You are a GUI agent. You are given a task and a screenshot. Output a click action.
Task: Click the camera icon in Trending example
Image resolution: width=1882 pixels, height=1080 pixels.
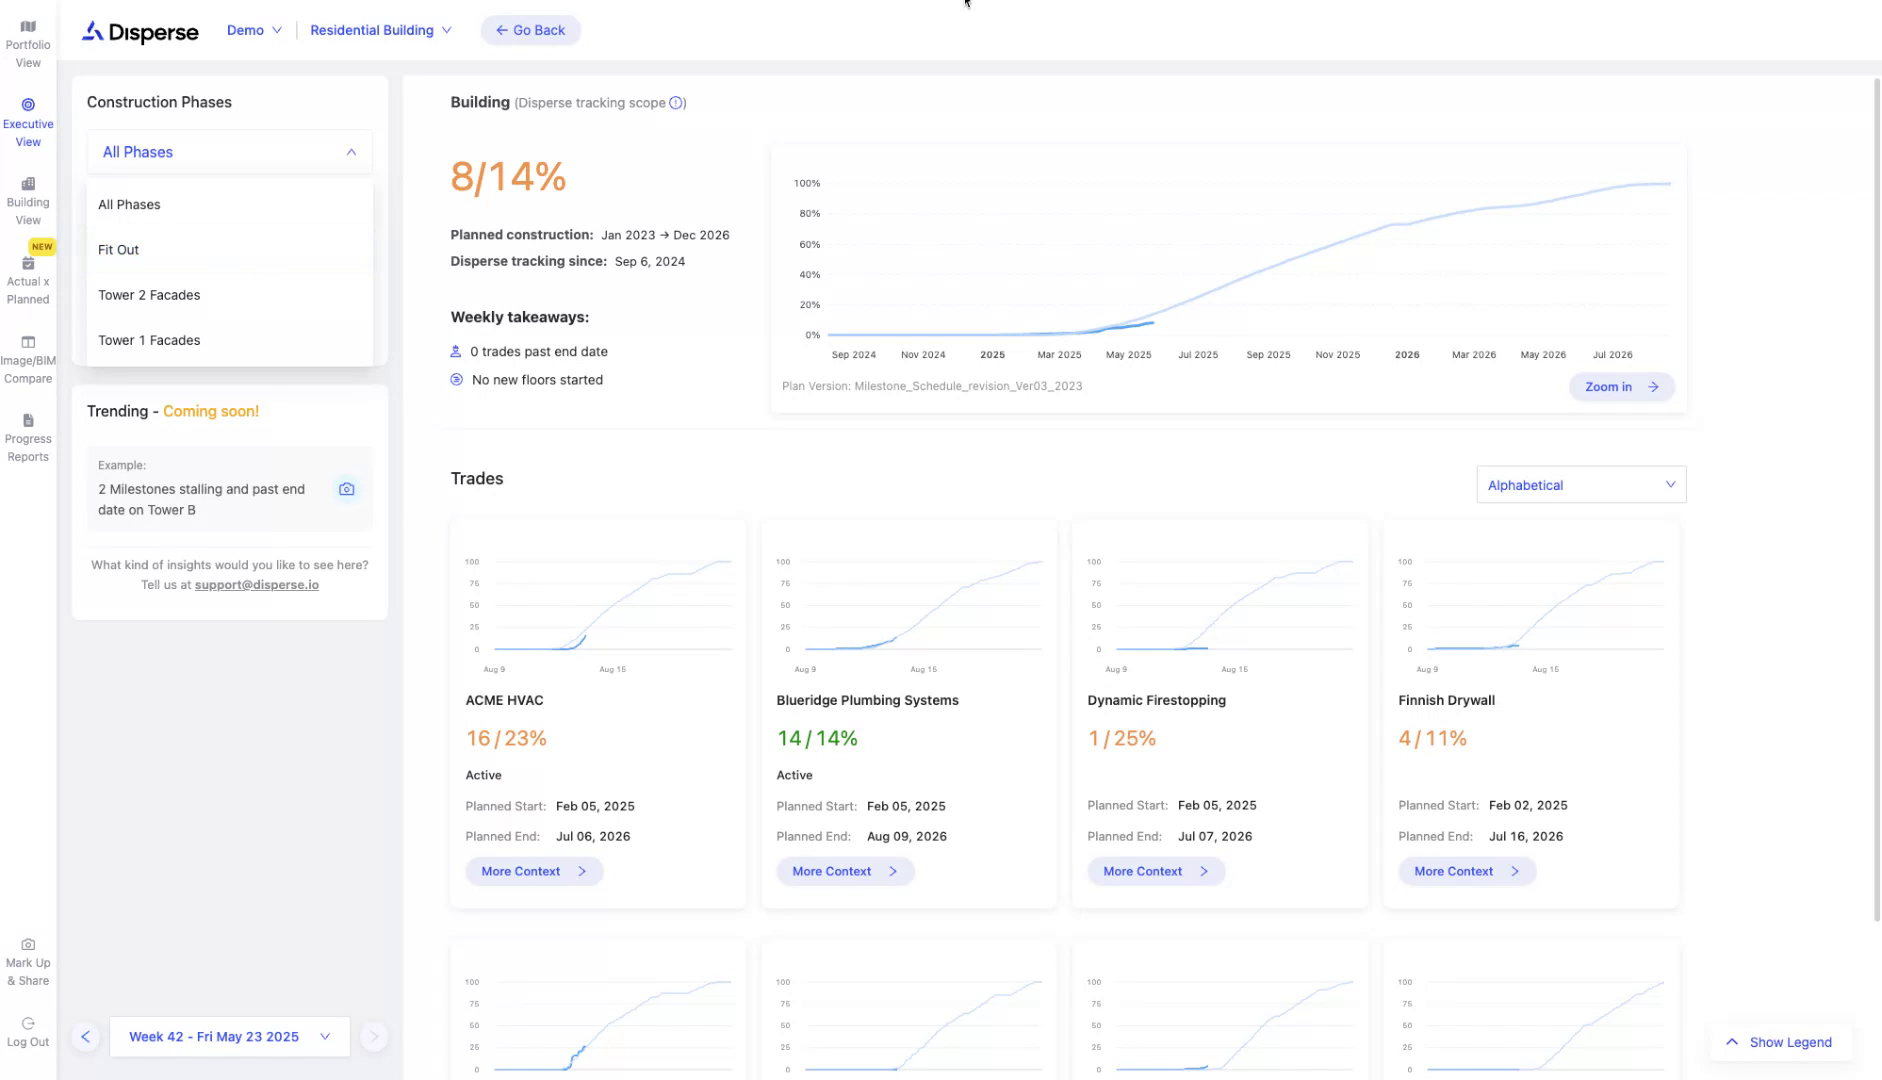click(x=346, y=489)
